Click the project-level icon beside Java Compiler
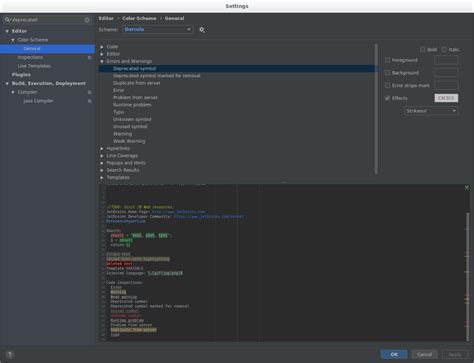The width and height of the screenshot is (474, 363). [x=89, y=101]
